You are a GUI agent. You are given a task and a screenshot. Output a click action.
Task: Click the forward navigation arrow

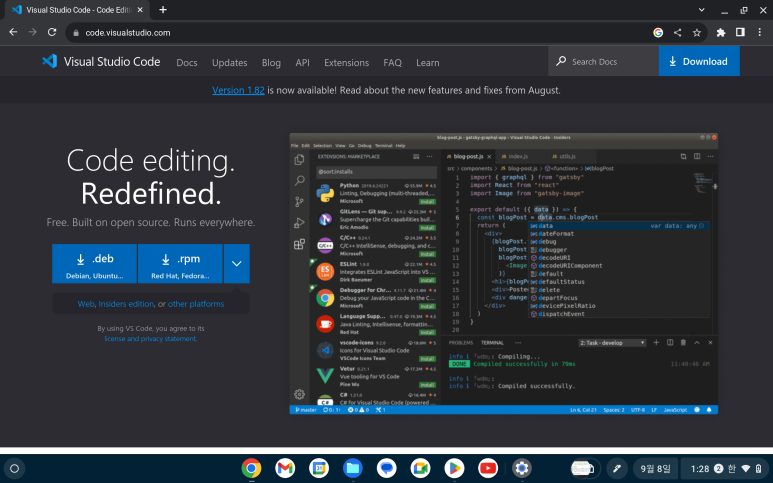(x=33, y=32)
